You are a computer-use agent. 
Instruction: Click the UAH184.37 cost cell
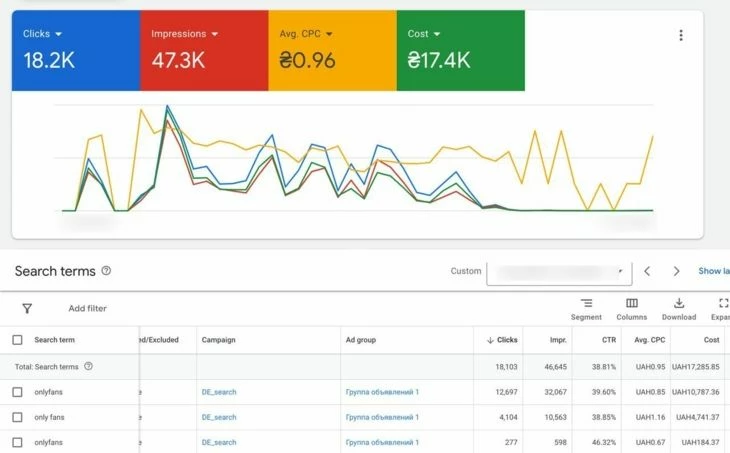click(x=700, y=442)
